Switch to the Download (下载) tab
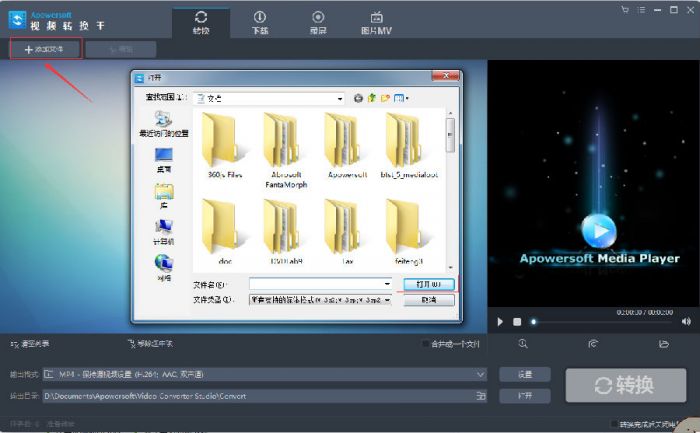Image resolution: width=700 pixels, height=433 pixels. (260, 23)
